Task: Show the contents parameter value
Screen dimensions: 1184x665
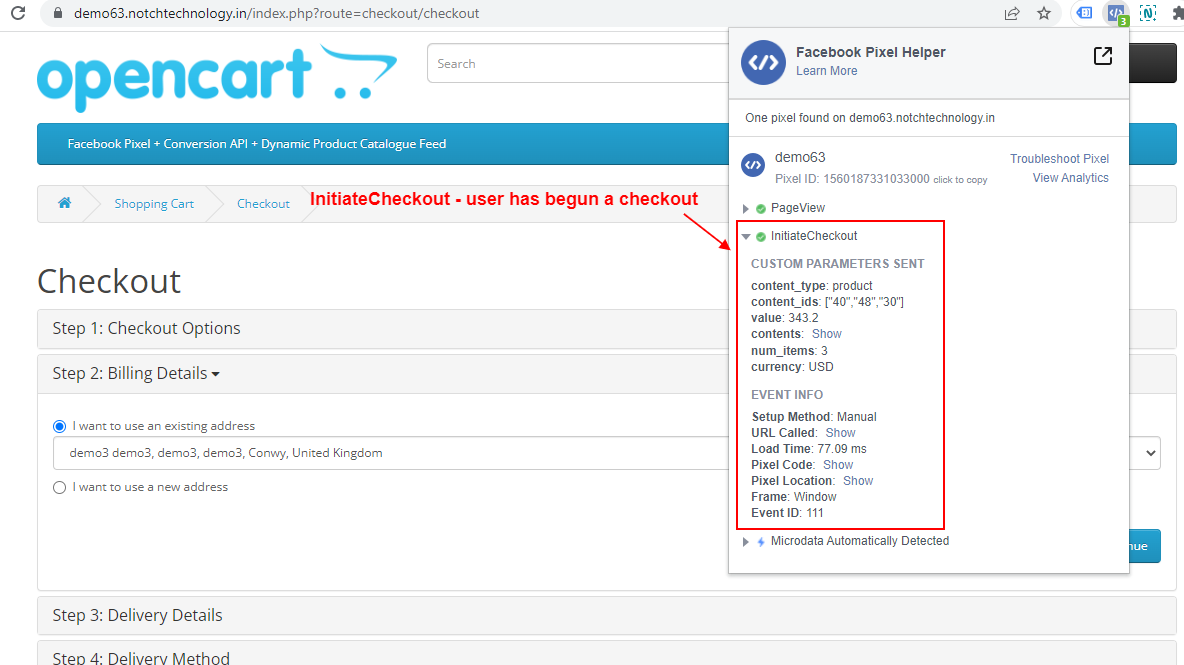Action: (x=827, y=333)
